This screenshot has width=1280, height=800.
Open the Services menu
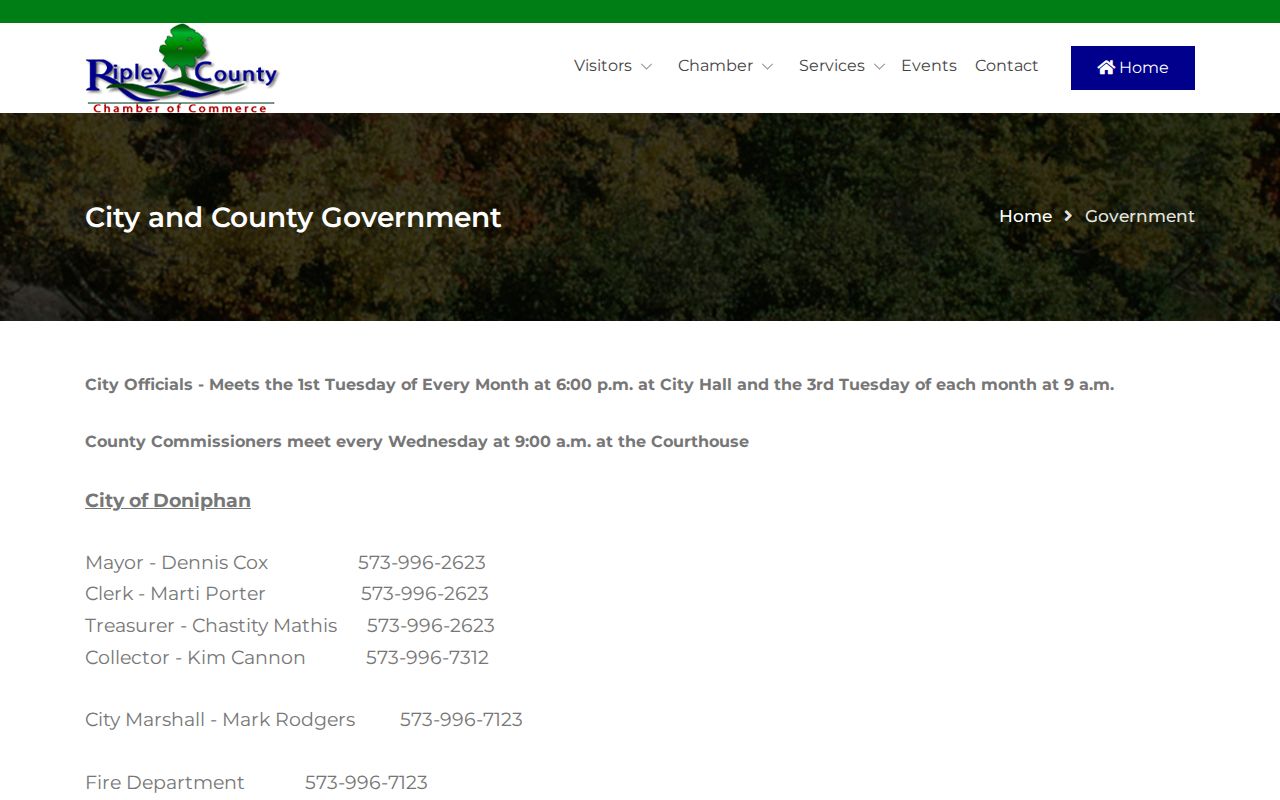click(832, 66)
